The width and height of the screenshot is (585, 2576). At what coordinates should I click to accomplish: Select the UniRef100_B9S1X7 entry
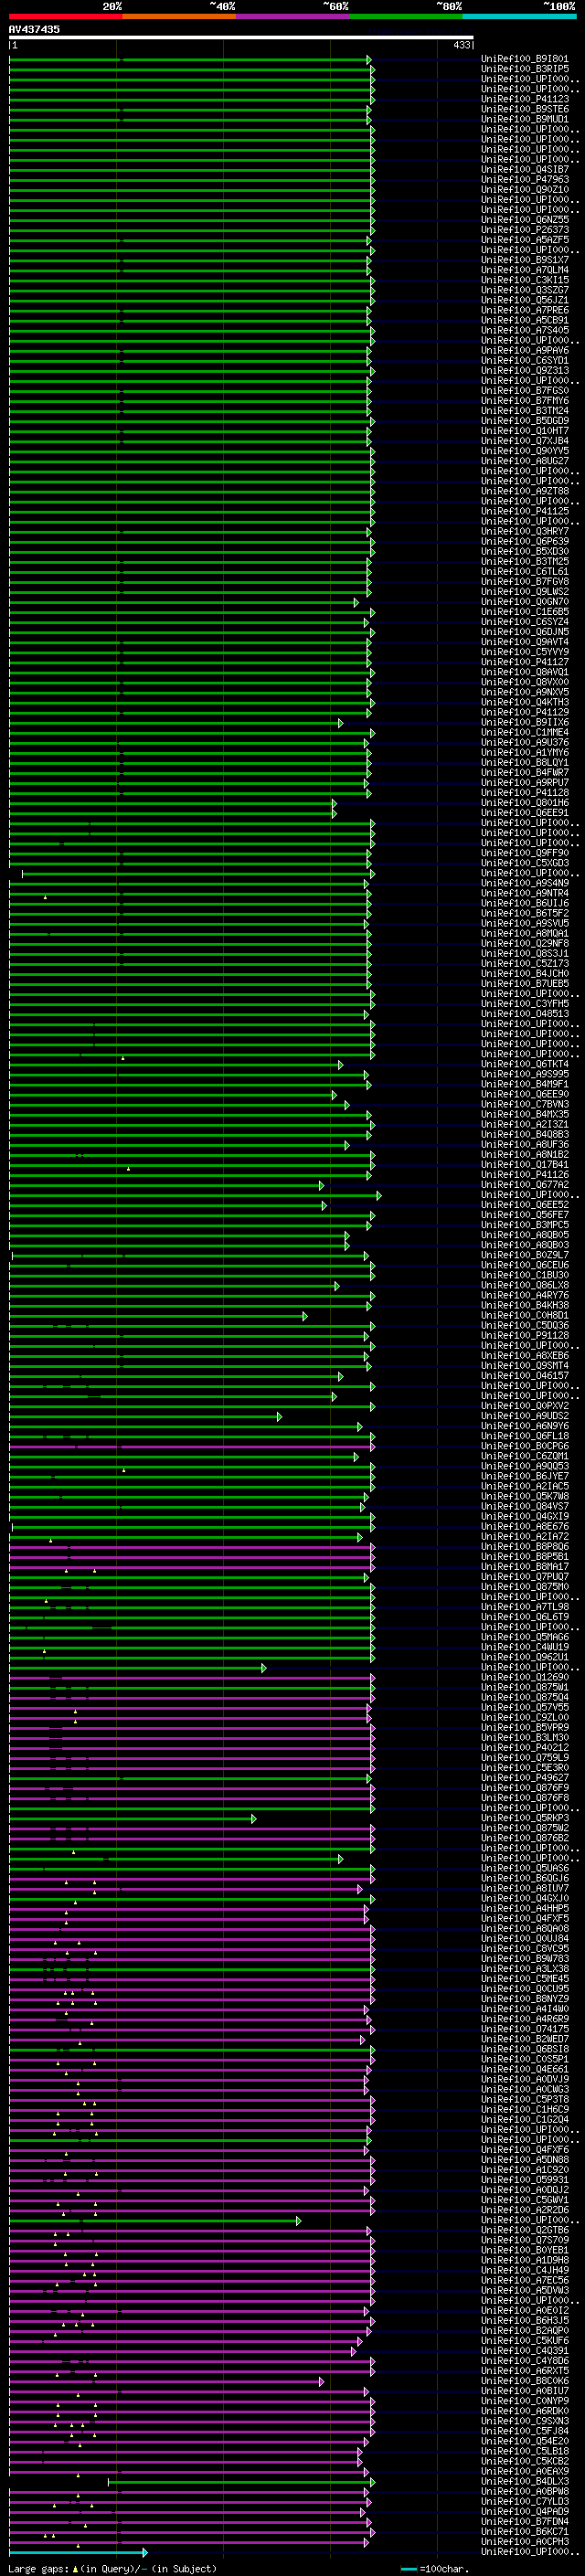pyautogui.click(x=525, y=260)
